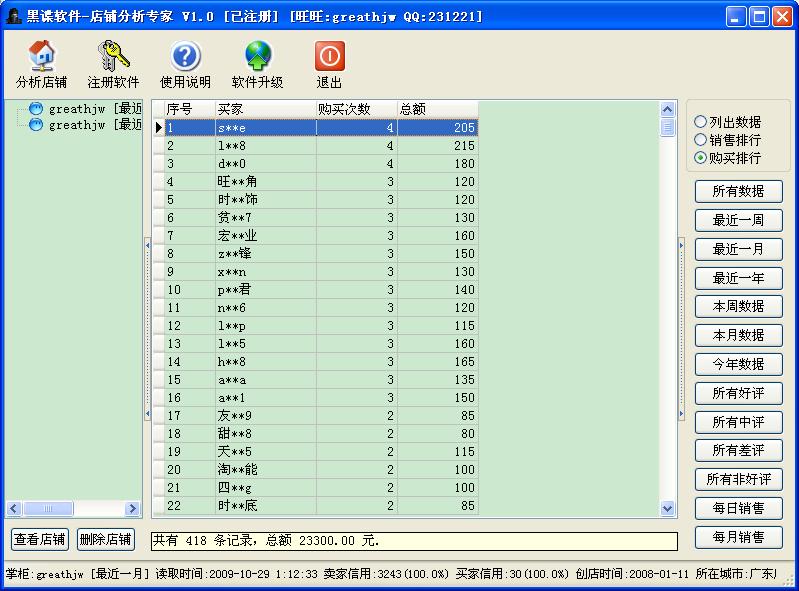
Task: Select buyer cell x**n
Action: pos(265,272)
